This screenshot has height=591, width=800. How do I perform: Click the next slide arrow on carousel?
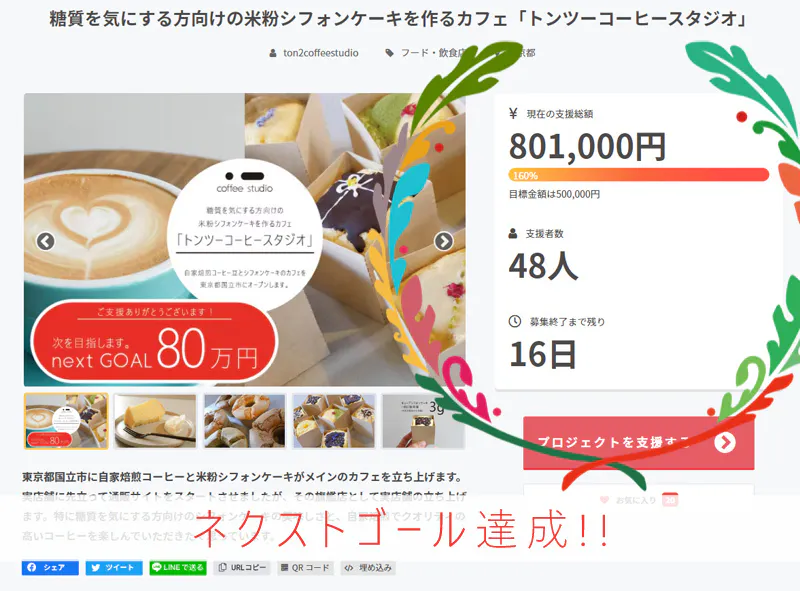443,241
